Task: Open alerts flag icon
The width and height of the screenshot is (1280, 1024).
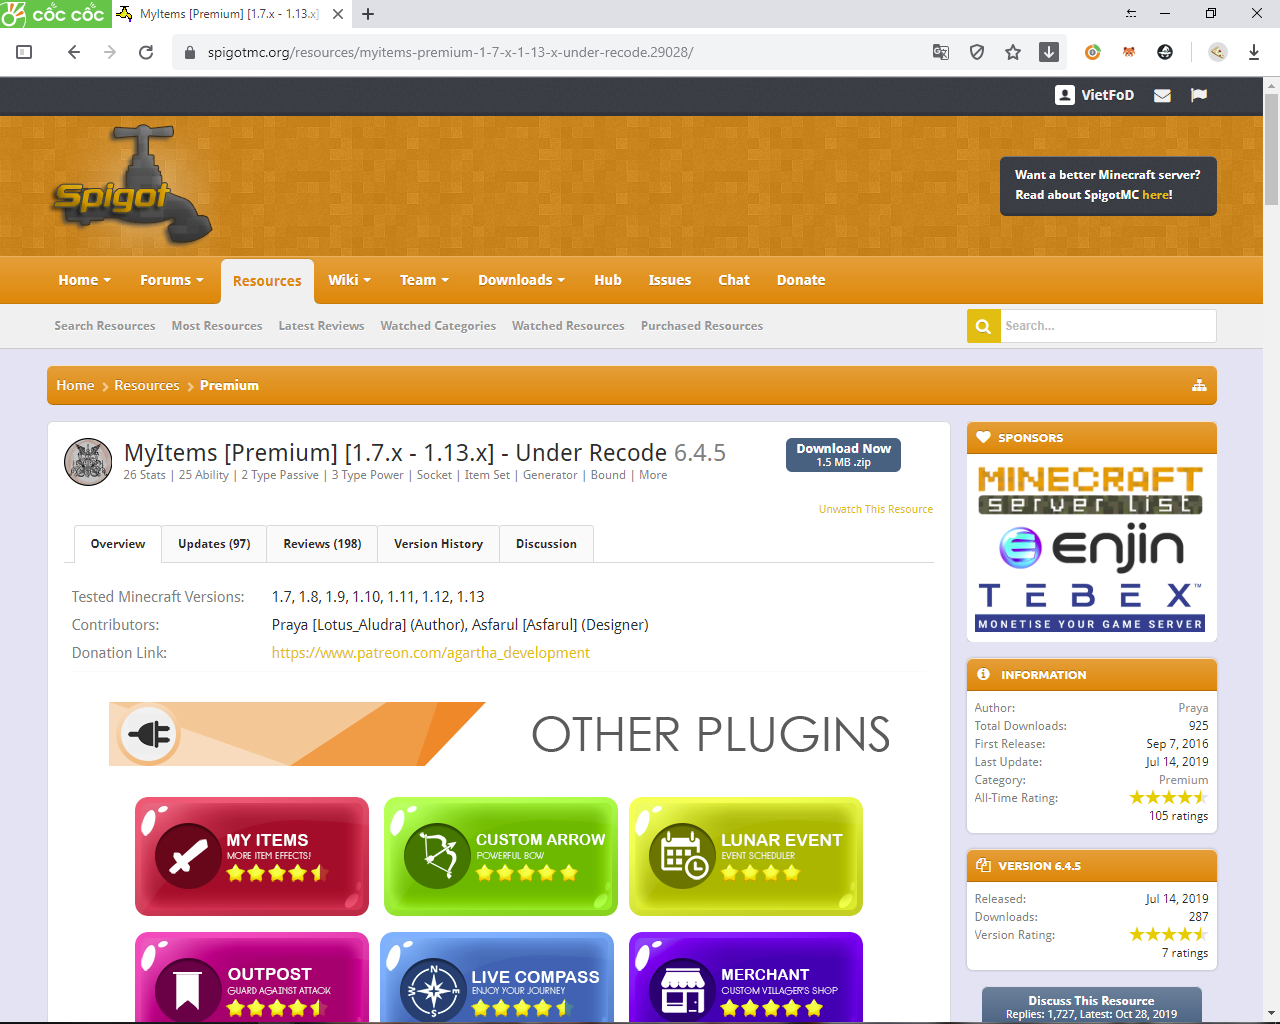Action: pyautogui.click(x=1199, y=95)
